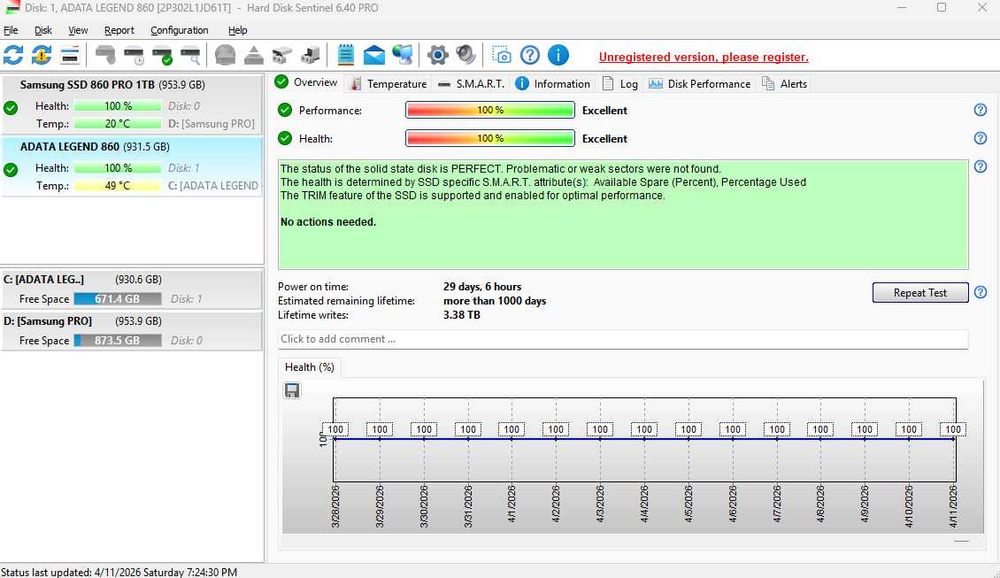Click the "29 days, 6 hours" power on value
The image size is (1000, 578).
(x=482, y=286)
